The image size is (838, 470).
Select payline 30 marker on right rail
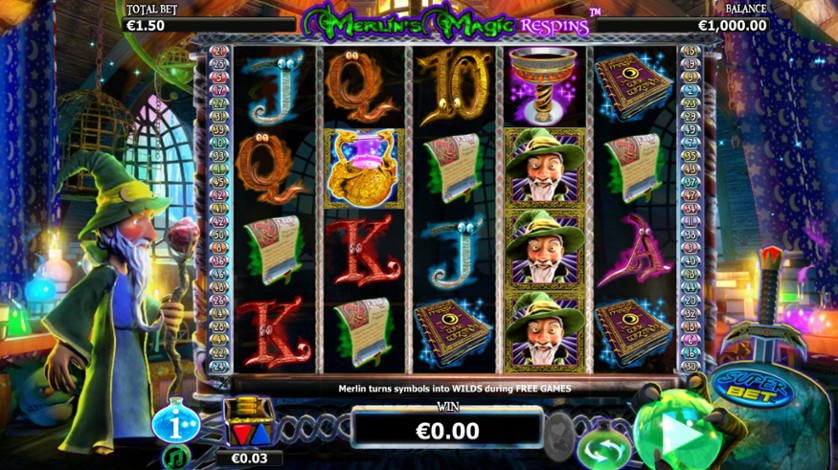(689, 367)
